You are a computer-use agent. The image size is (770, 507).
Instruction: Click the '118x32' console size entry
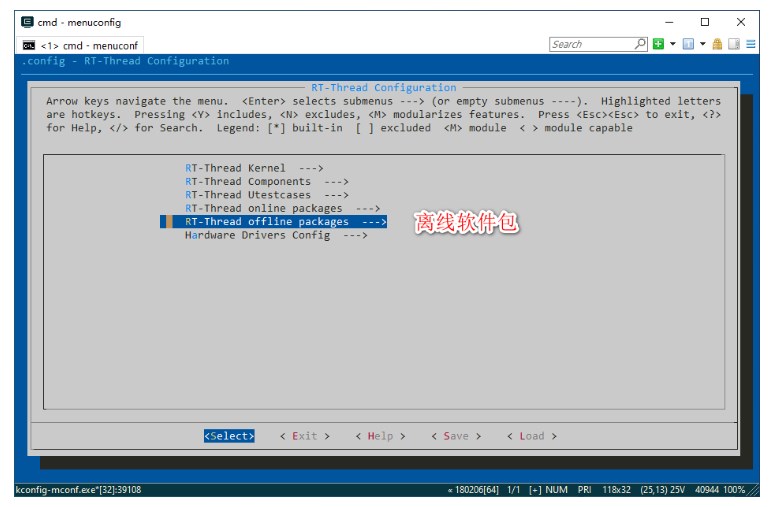616,490
